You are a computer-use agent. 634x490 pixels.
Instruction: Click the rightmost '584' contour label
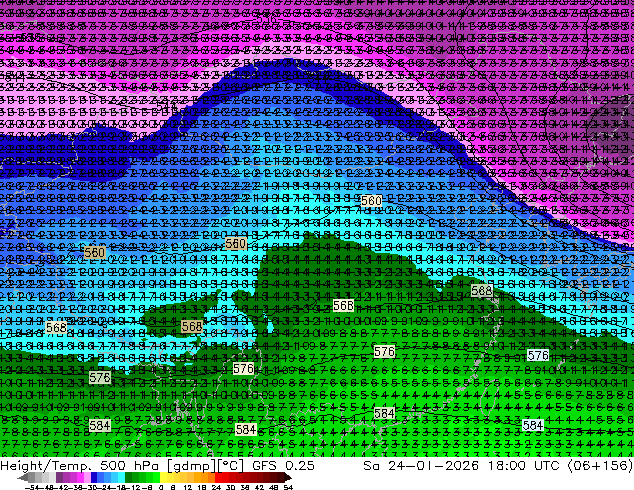(533, 425)
